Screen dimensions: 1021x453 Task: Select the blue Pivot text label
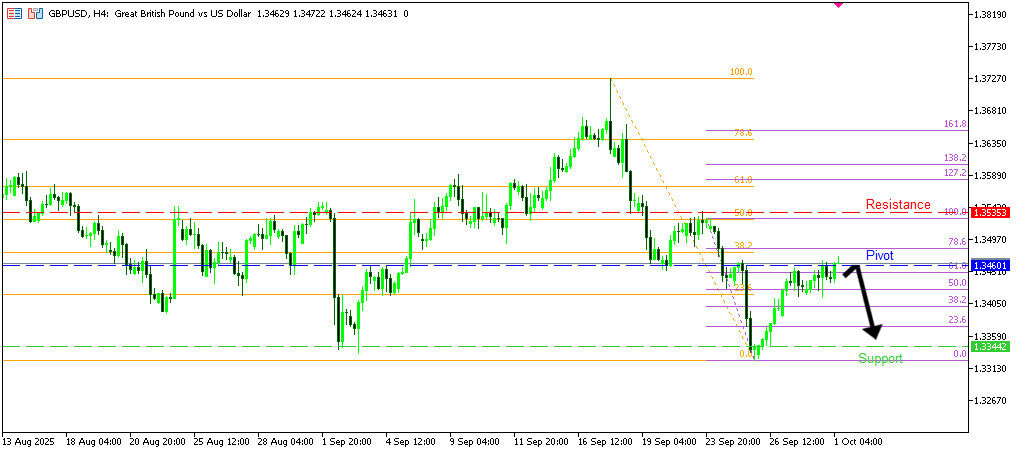pos(879,256)
